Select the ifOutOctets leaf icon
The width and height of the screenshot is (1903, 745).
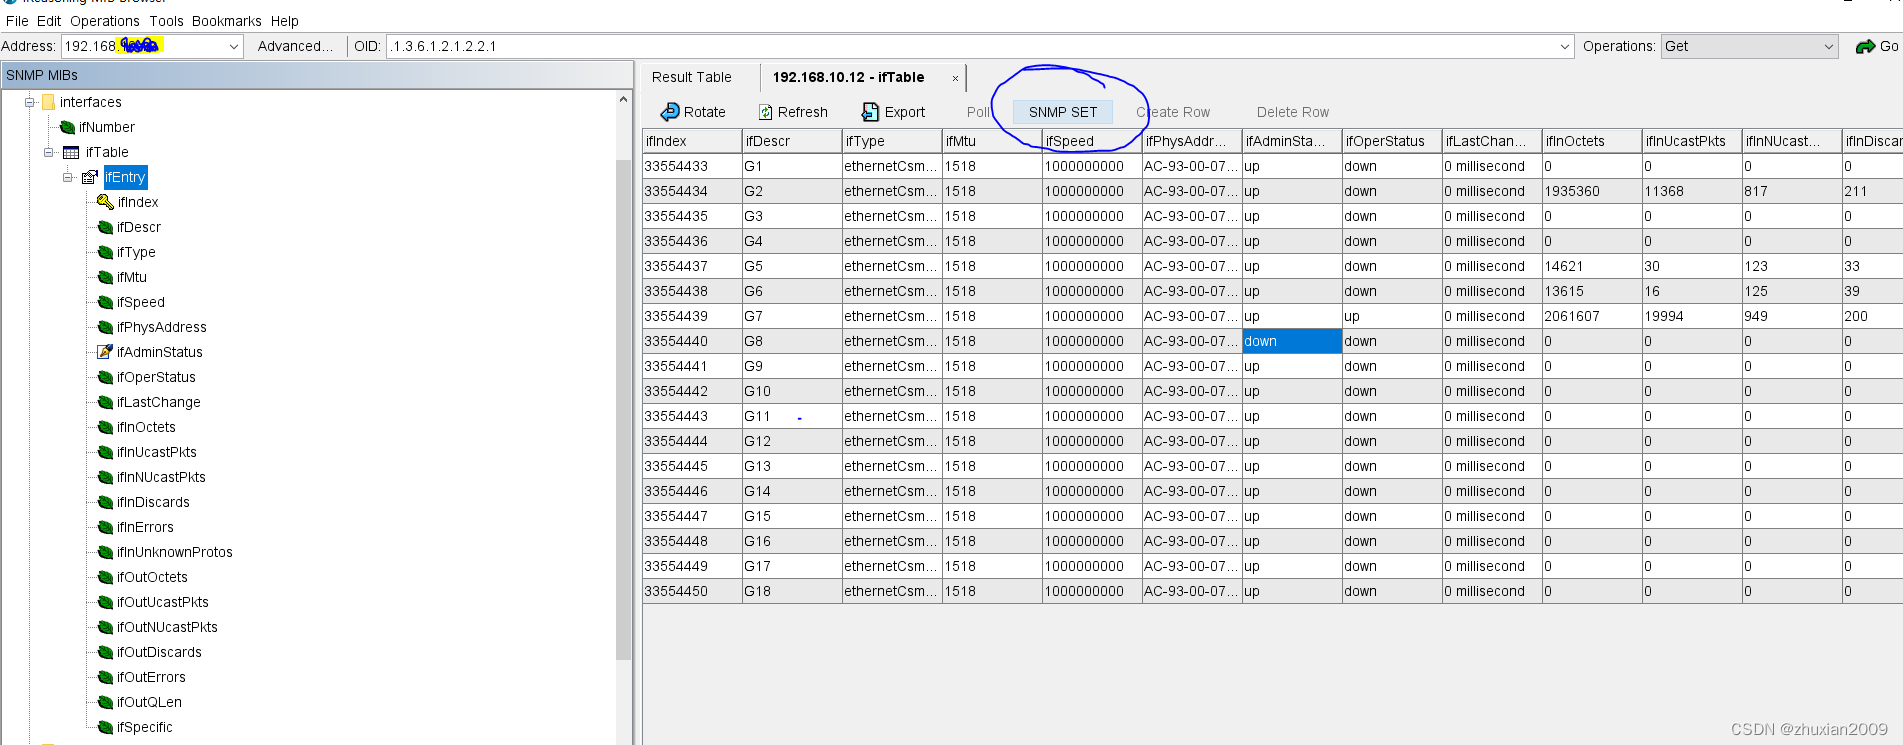pos(105,577)
